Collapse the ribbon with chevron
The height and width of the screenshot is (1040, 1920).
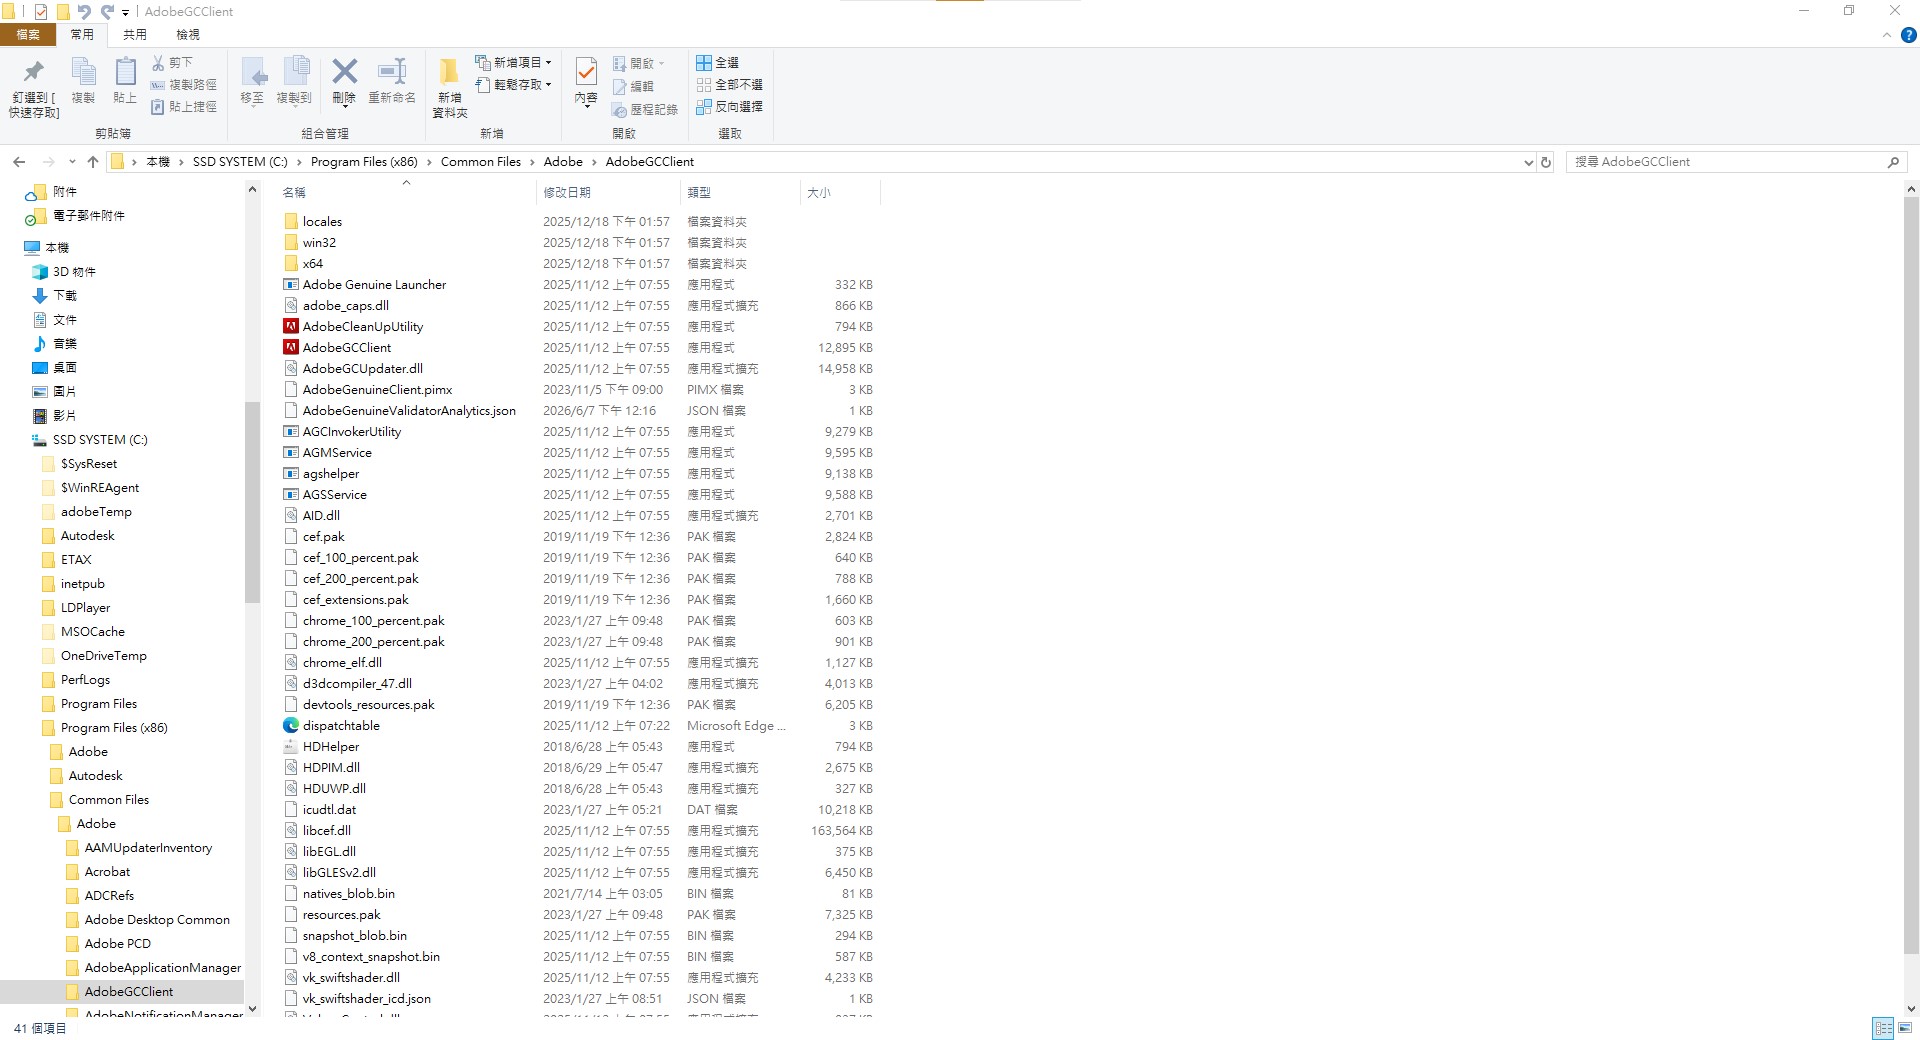coord(1887,35)
